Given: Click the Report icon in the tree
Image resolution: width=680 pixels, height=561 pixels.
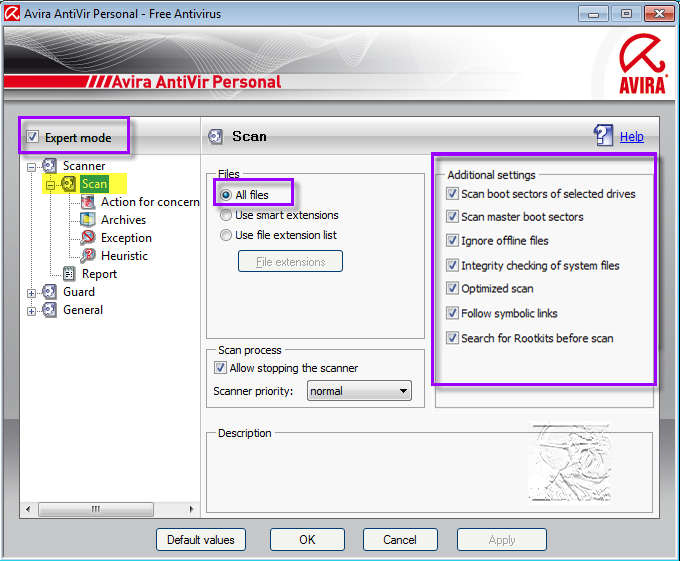Looking at the screenshot, I should [69, 274].
